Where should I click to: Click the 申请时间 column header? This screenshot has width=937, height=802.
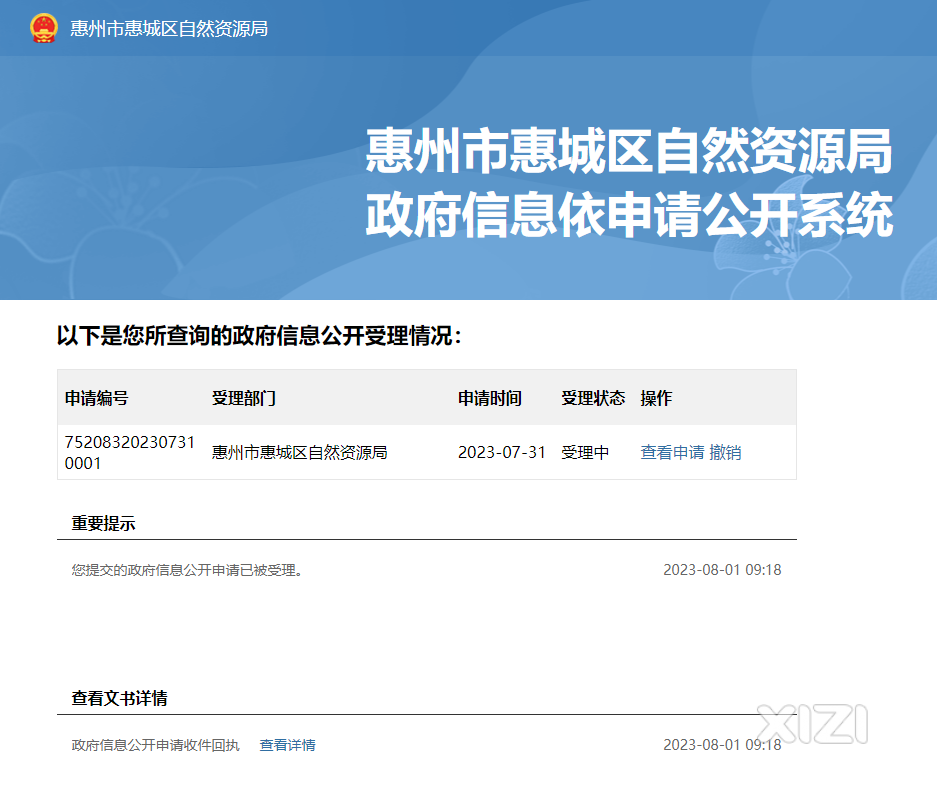pyautogui.click(x=490, y=398)
